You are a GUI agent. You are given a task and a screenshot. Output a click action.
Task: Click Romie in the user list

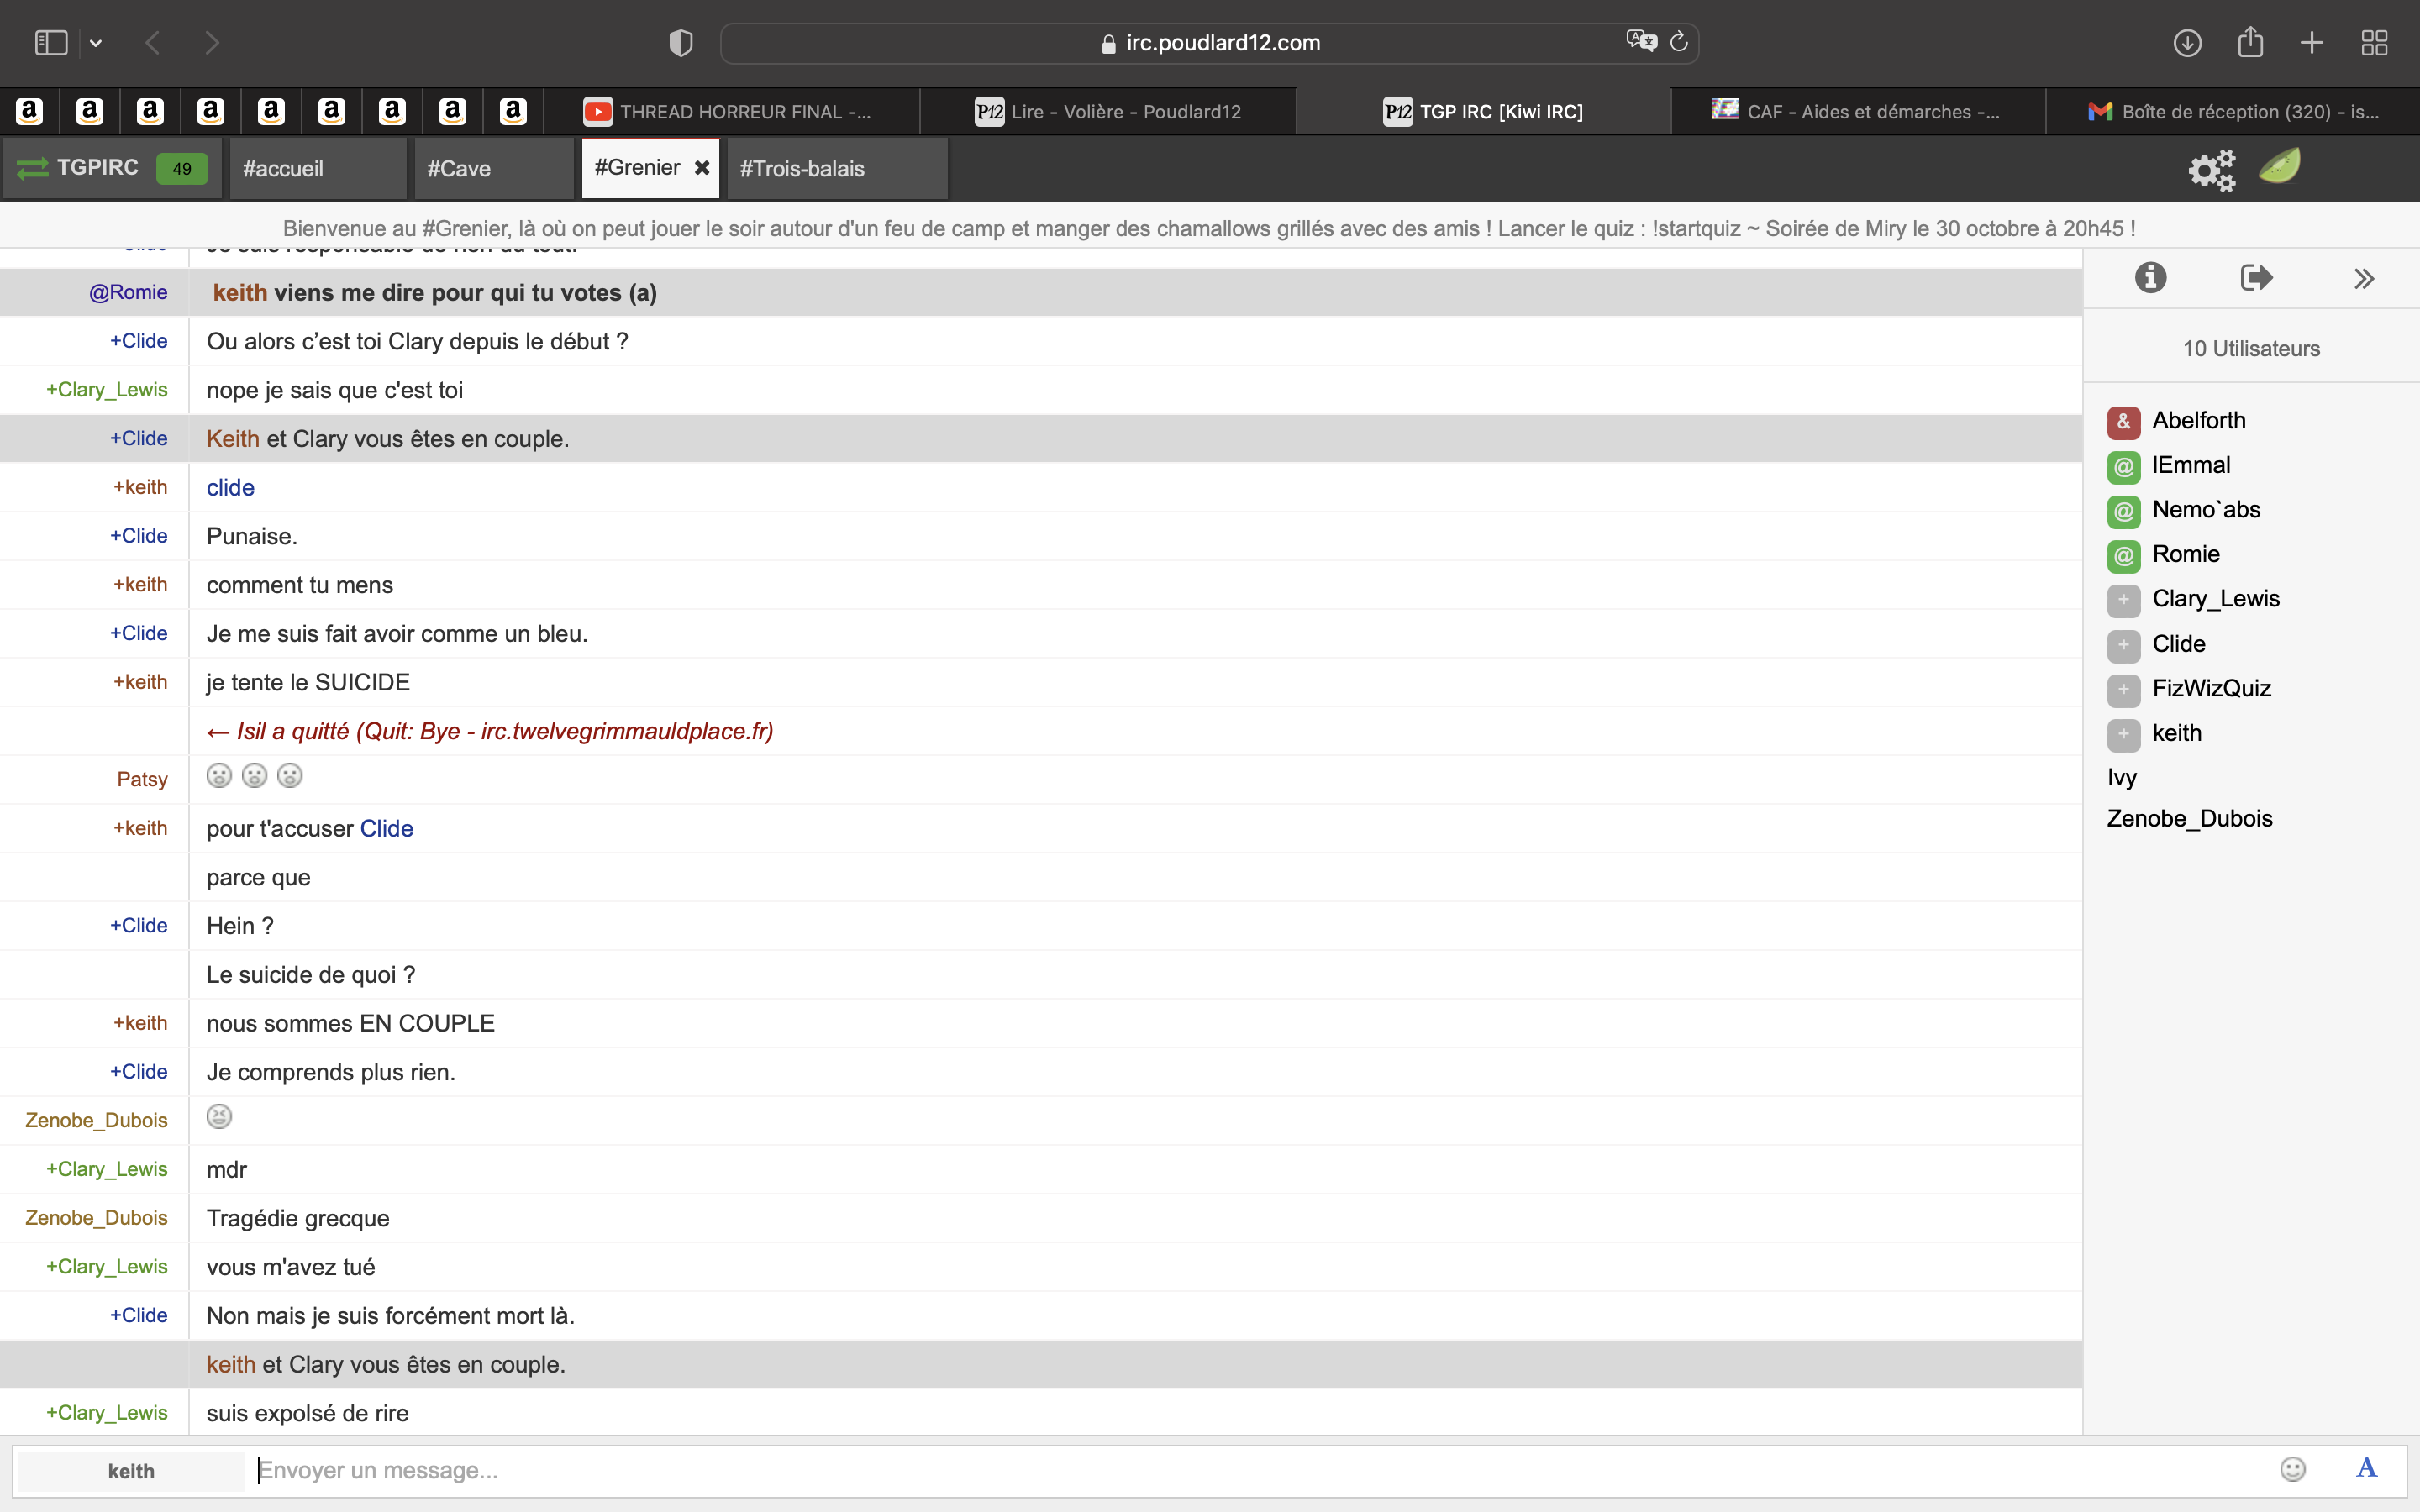click(x=2185, y=554)
